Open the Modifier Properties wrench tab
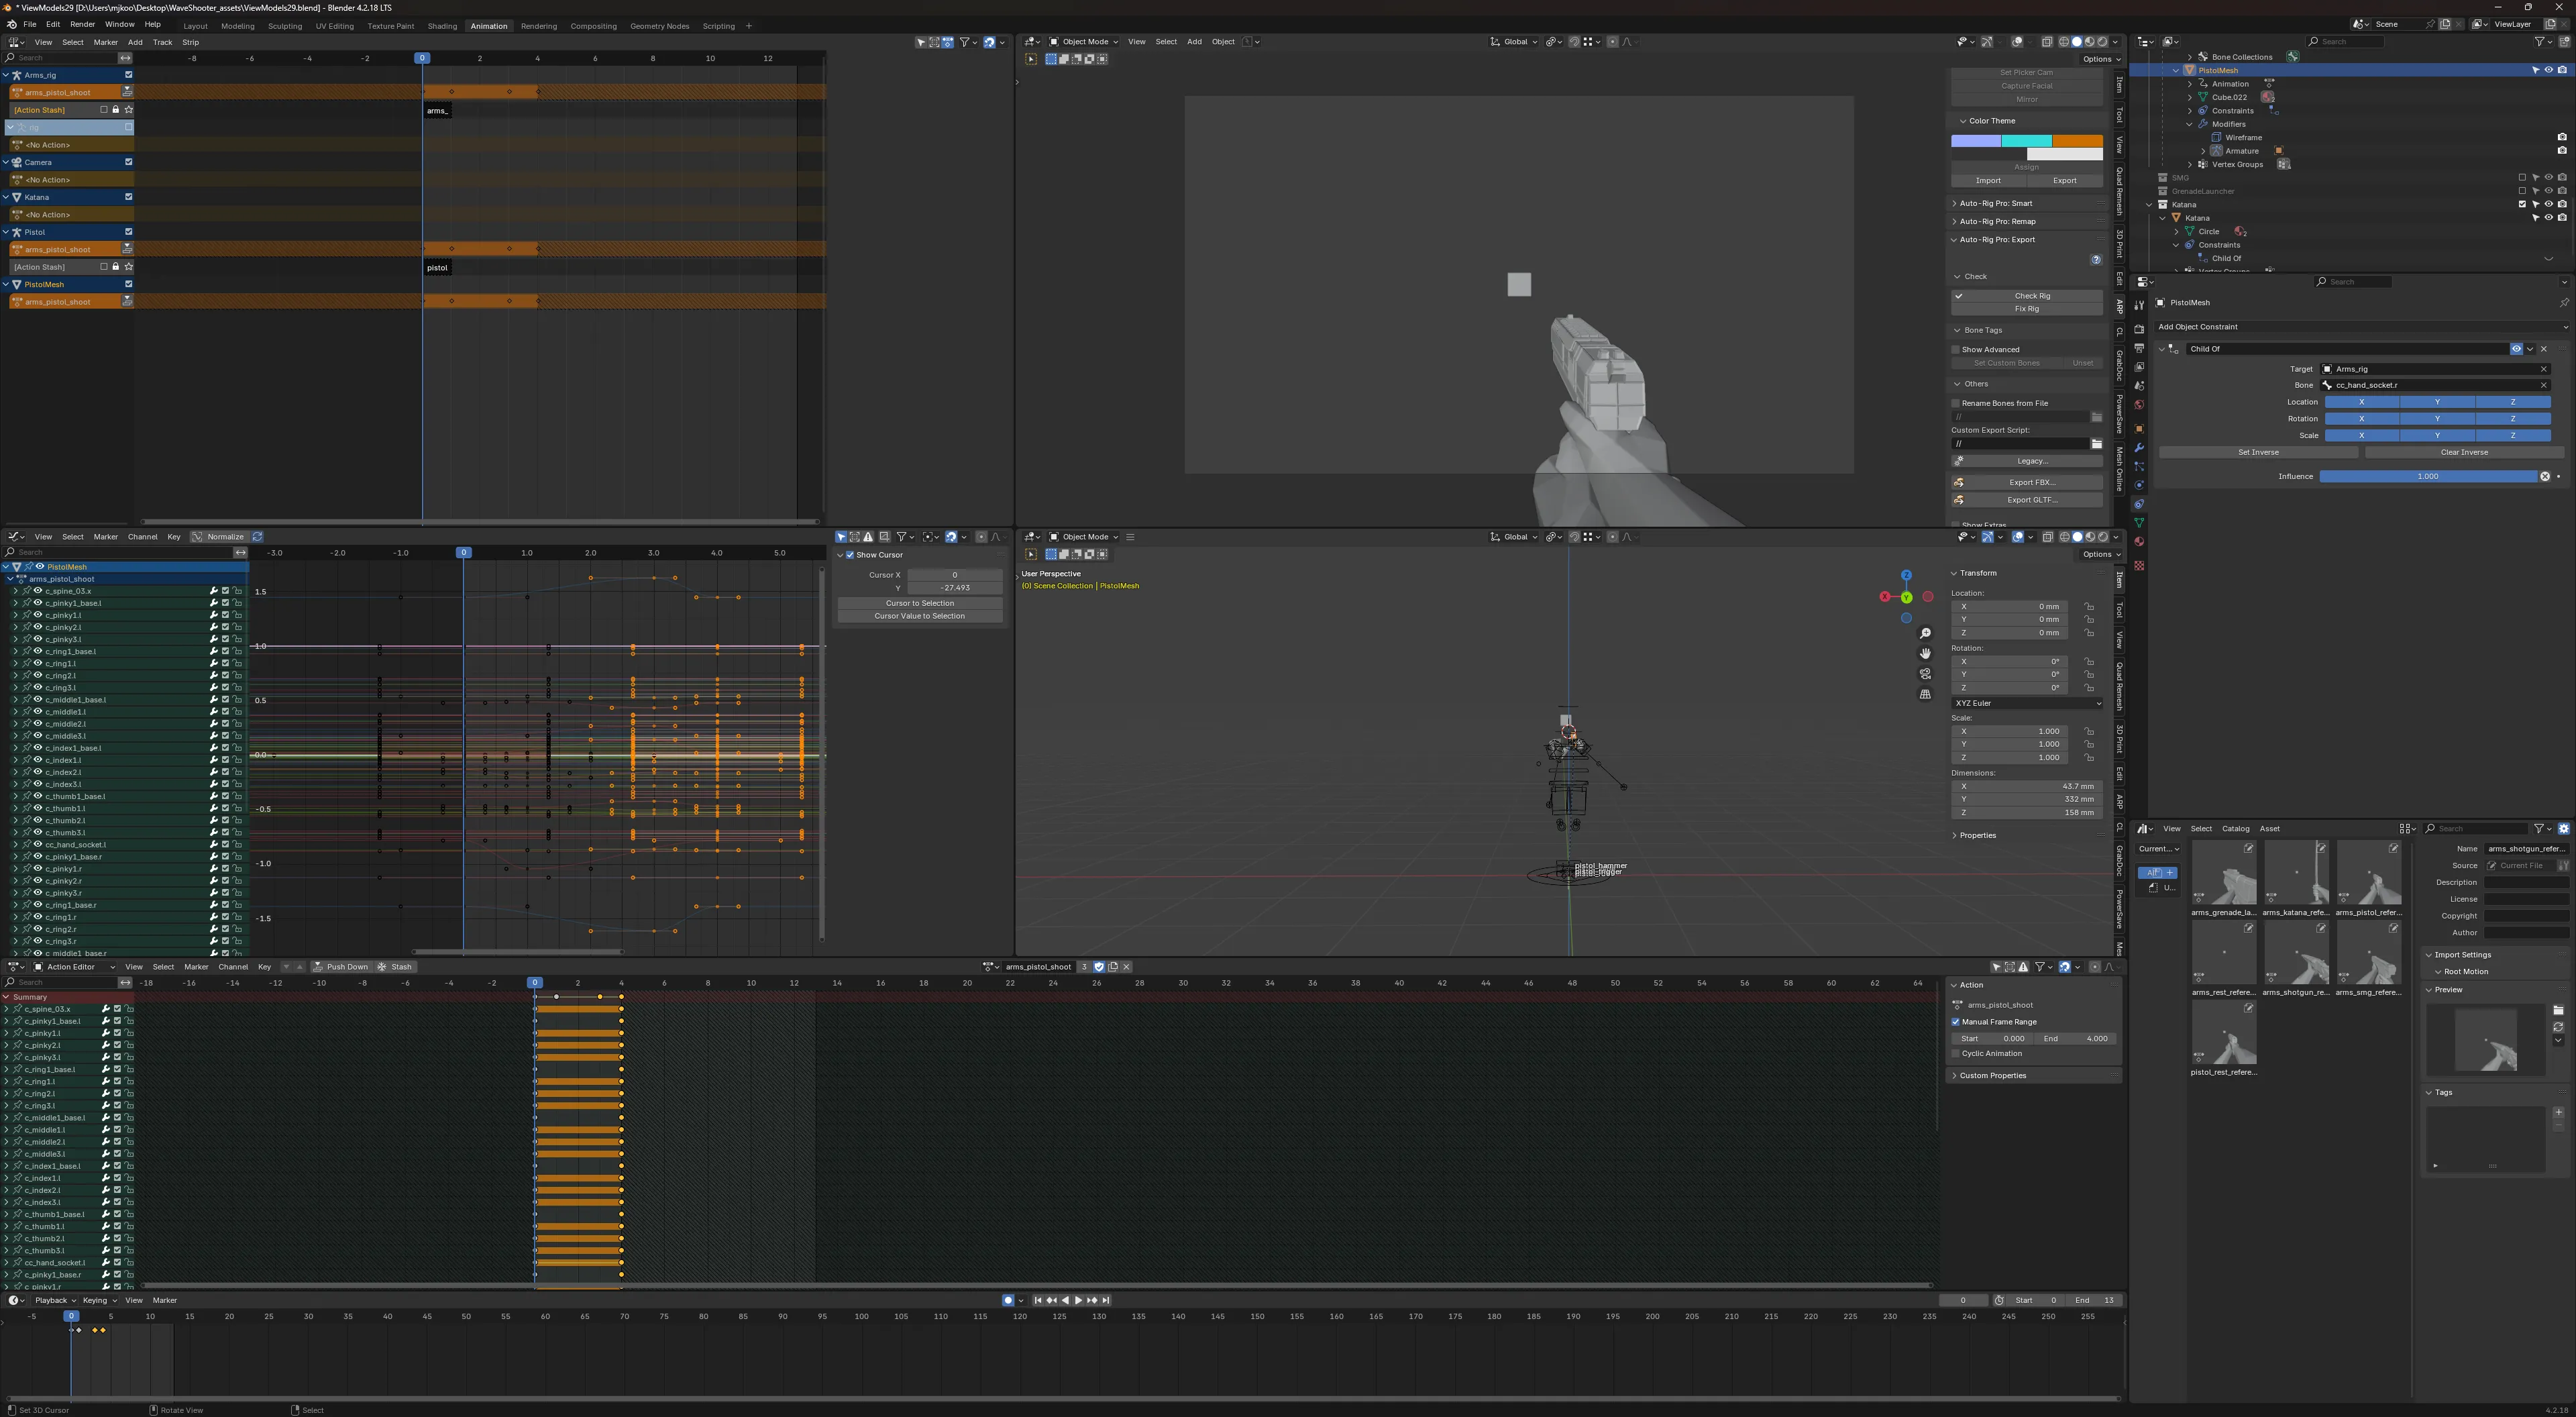This screenshot has height=1417, width=2576. click(x=2140, y=448)
